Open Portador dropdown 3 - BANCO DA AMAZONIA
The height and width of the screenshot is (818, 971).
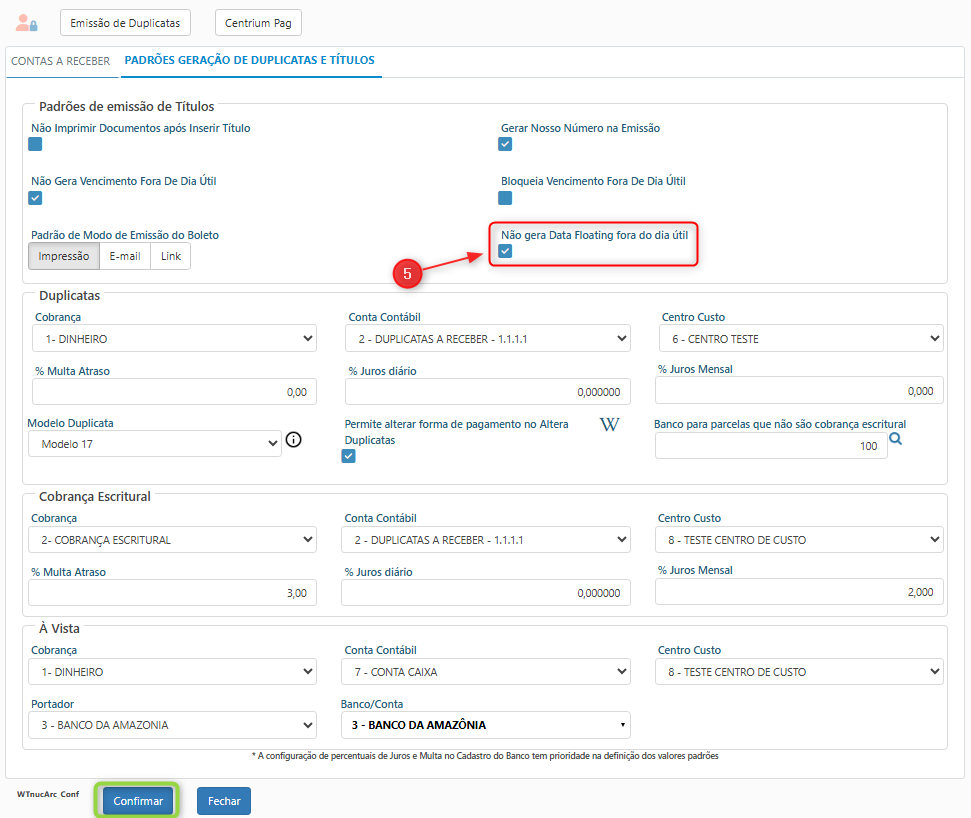pyautogui.click(x=173, y=725)
